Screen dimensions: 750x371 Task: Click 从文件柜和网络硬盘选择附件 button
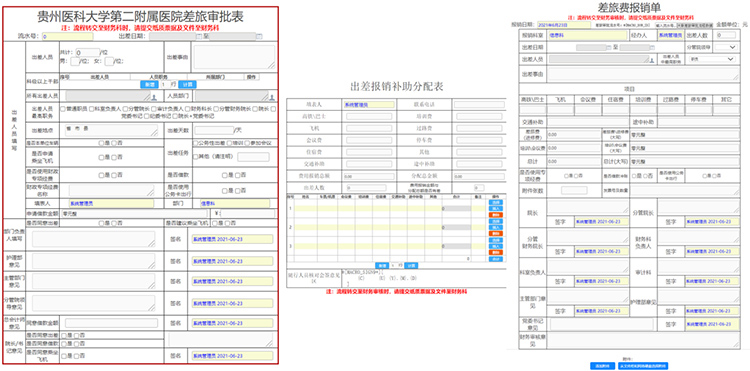642,366
